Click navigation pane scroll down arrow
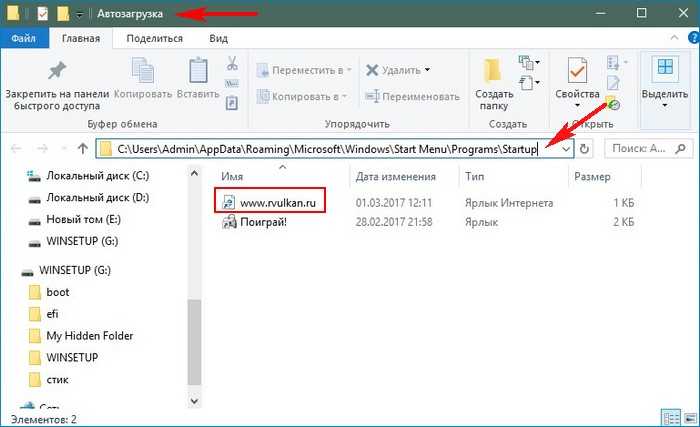 (x=194, y=401)
